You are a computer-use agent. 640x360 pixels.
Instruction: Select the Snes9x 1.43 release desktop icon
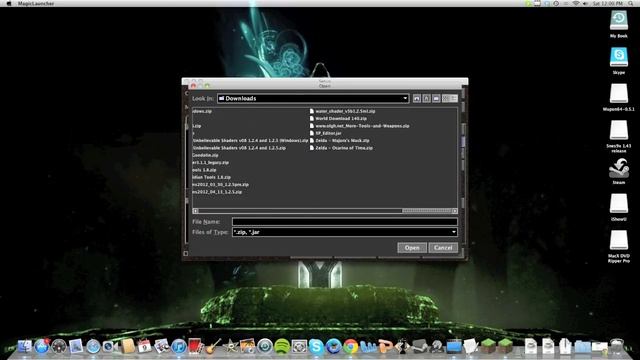coord(619,136)
